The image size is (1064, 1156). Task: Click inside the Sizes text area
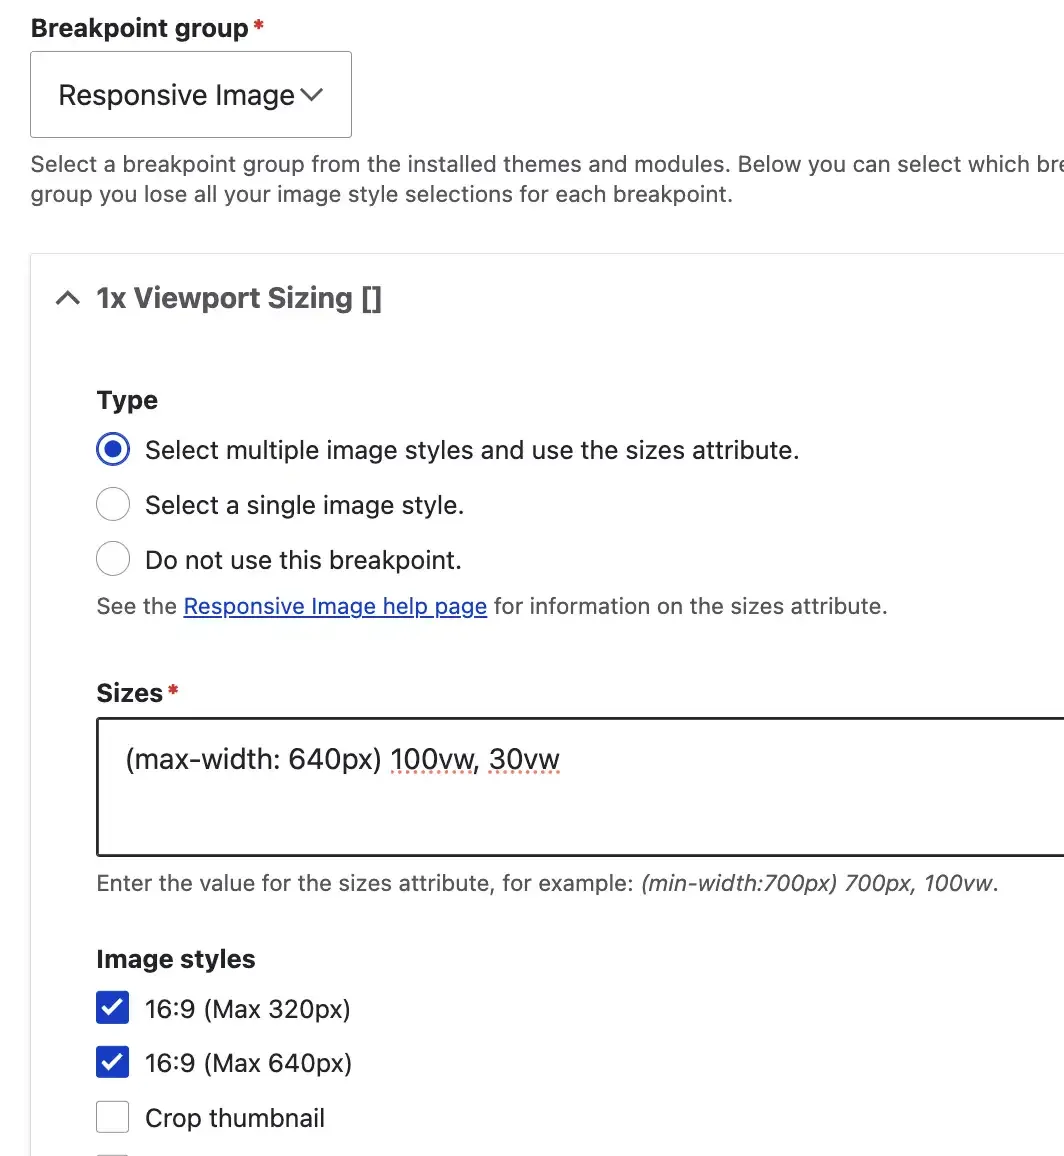coord(550,788)
